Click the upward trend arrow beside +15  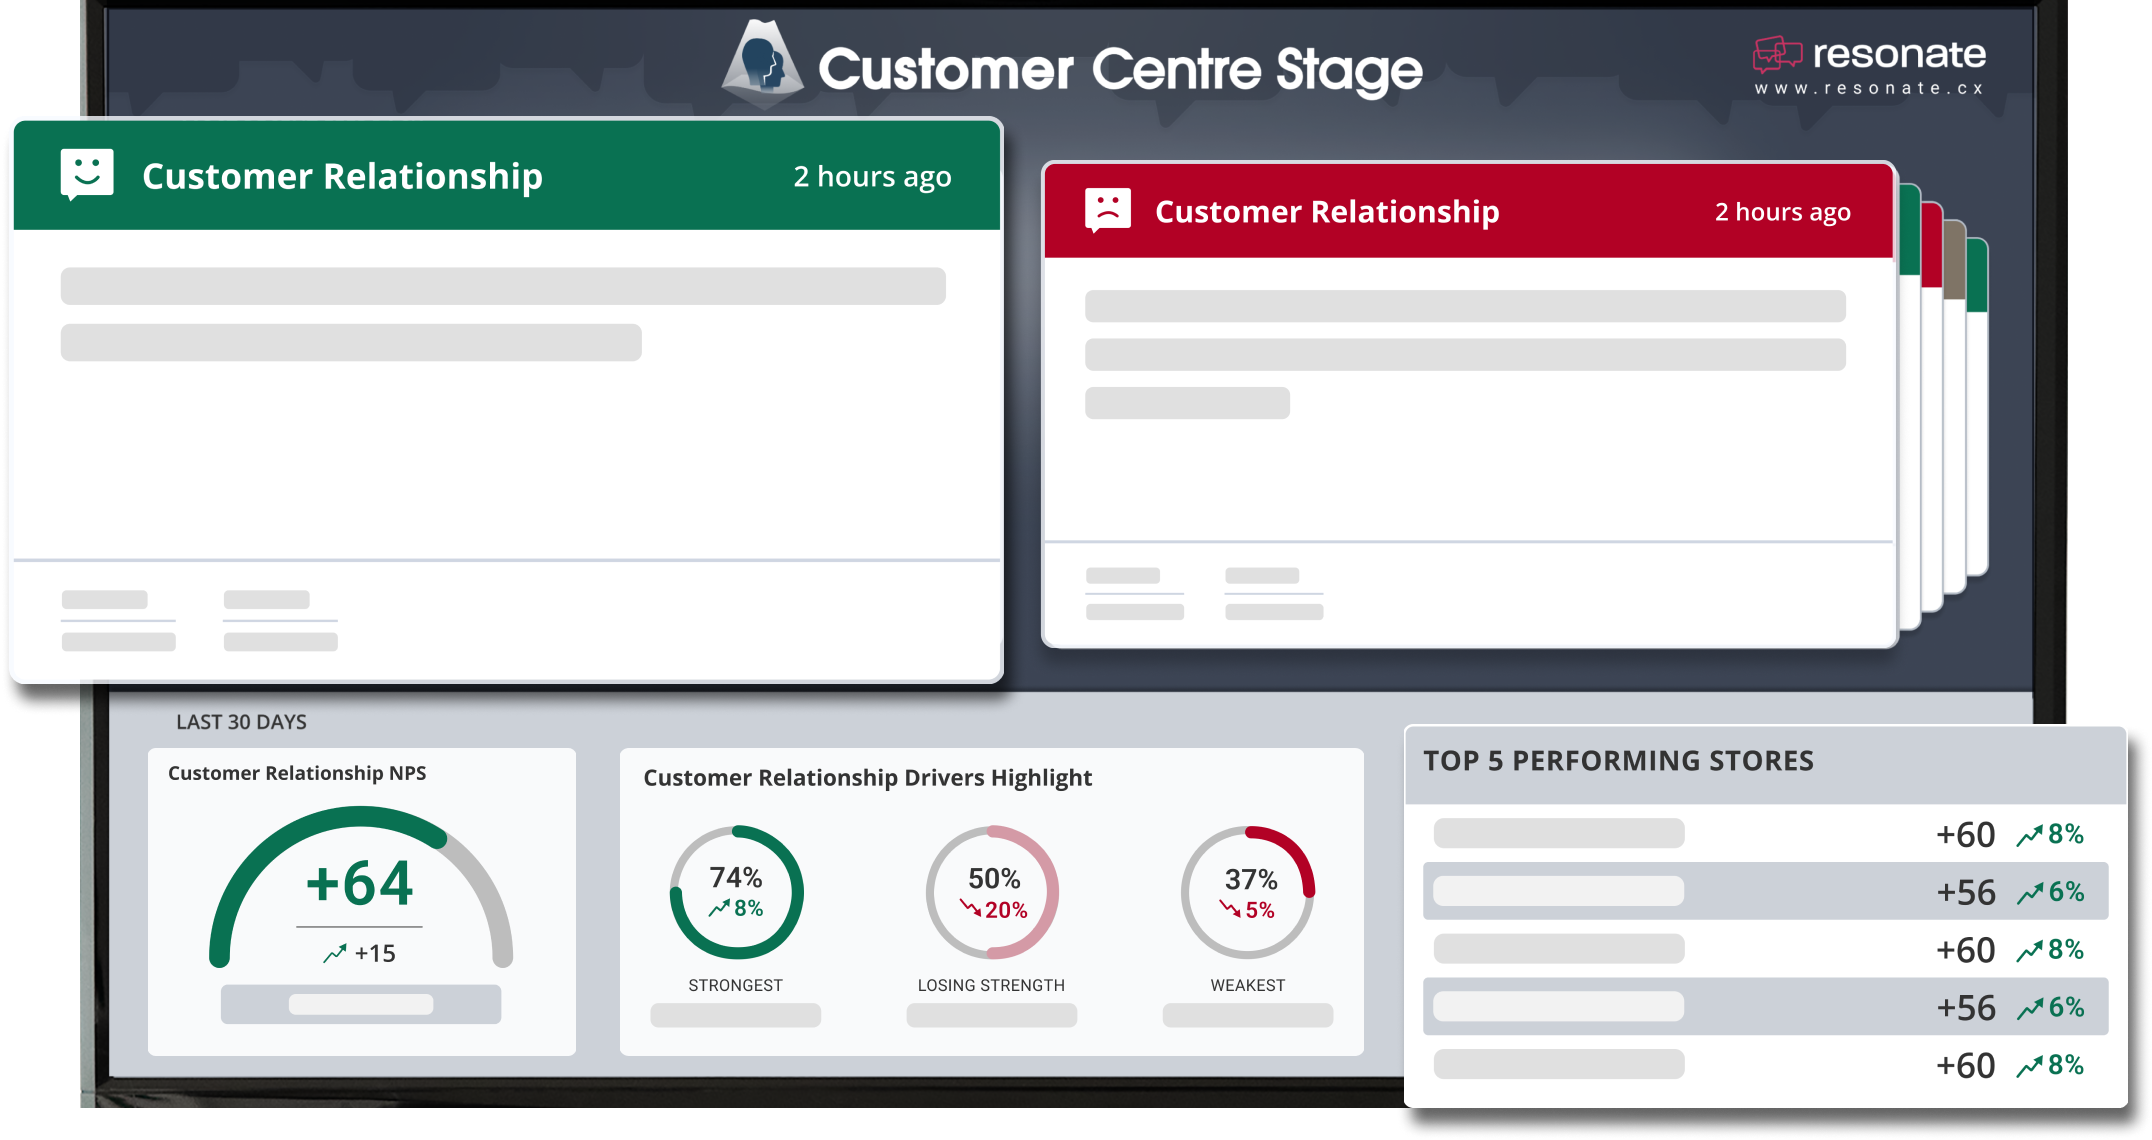point(334,952)
